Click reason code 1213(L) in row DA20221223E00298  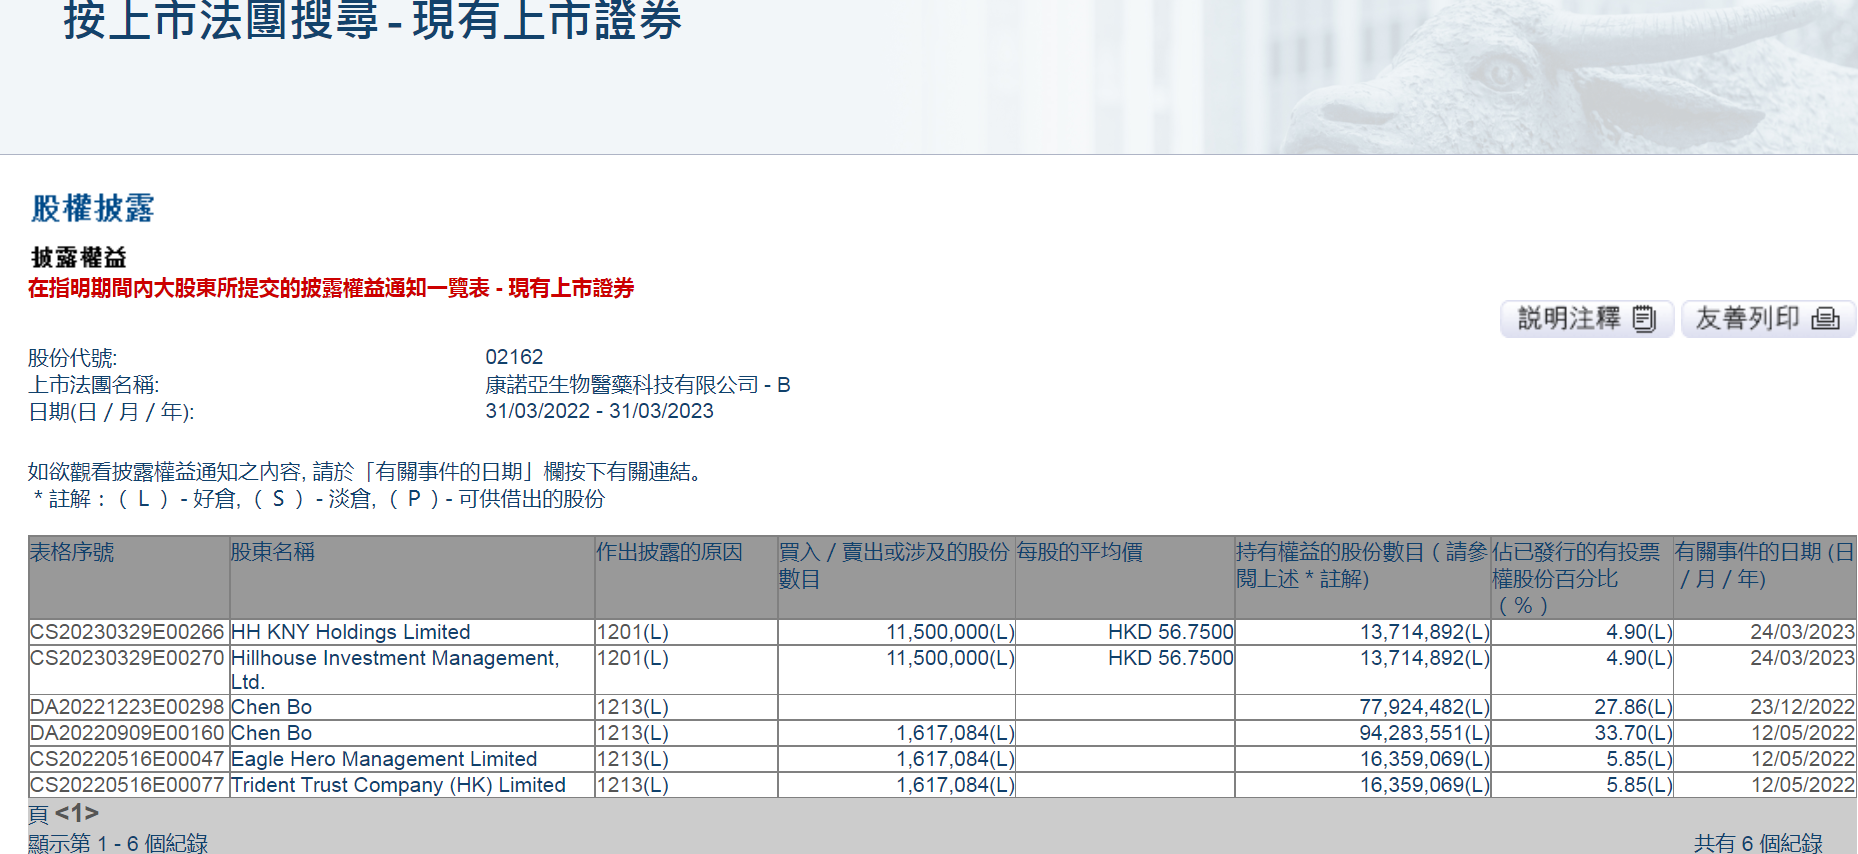(632, 707)
